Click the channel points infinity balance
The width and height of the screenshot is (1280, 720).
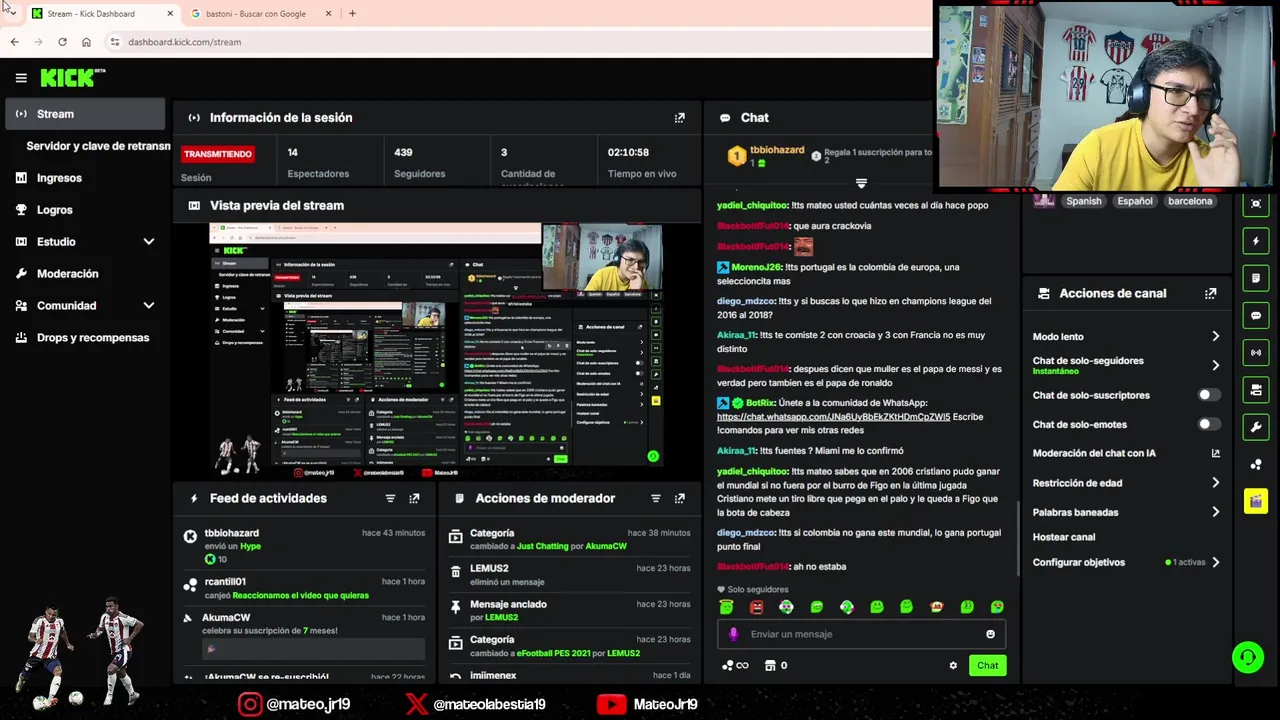pyautogui.click(x=735, y=666)
